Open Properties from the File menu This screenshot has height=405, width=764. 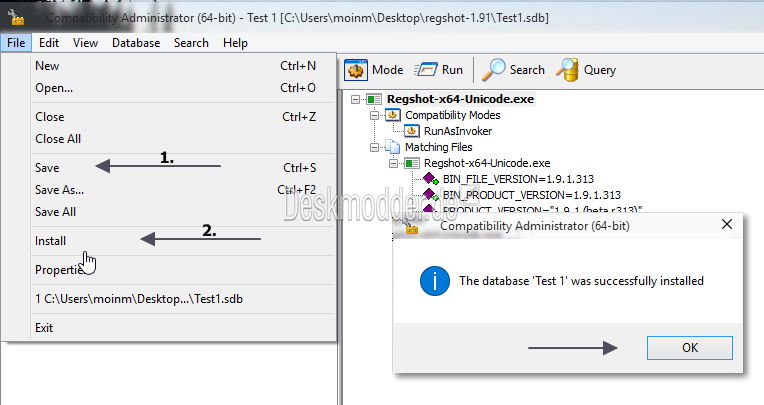[183, 270]
